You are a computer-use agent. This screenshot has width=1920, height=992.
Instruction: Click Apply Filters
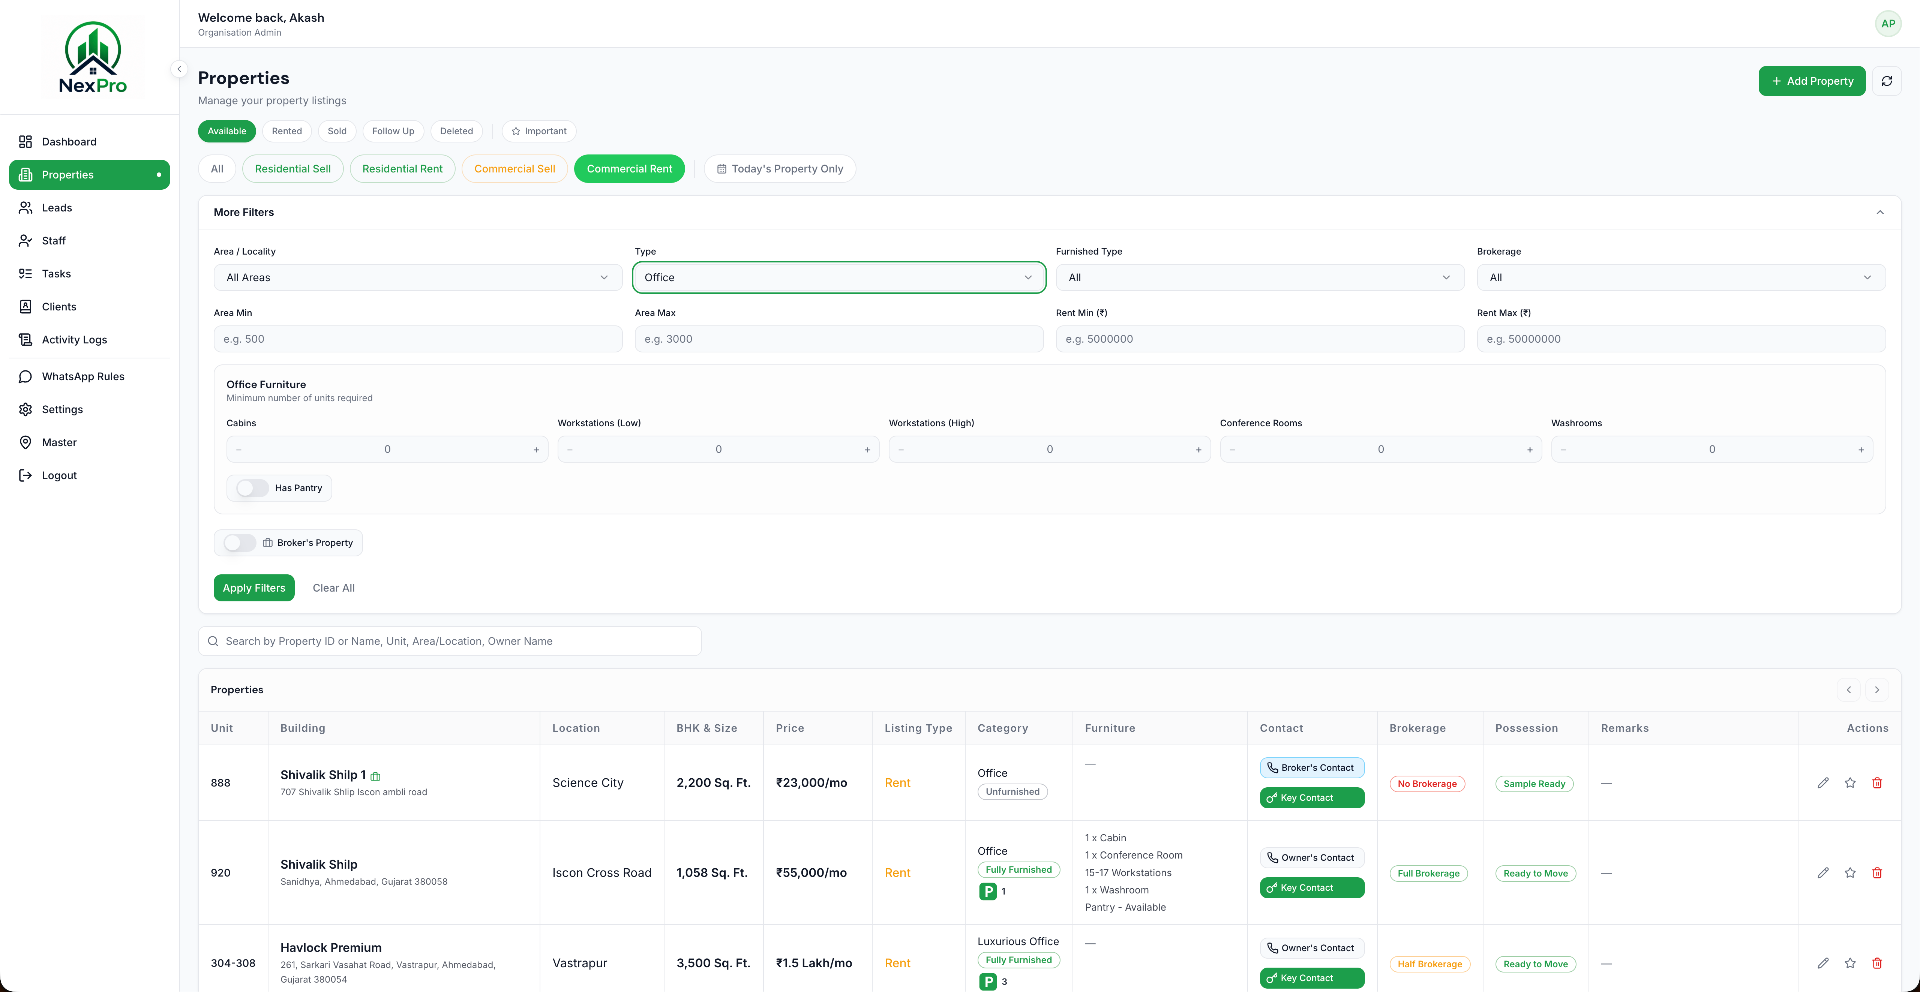tap(254, 588)
